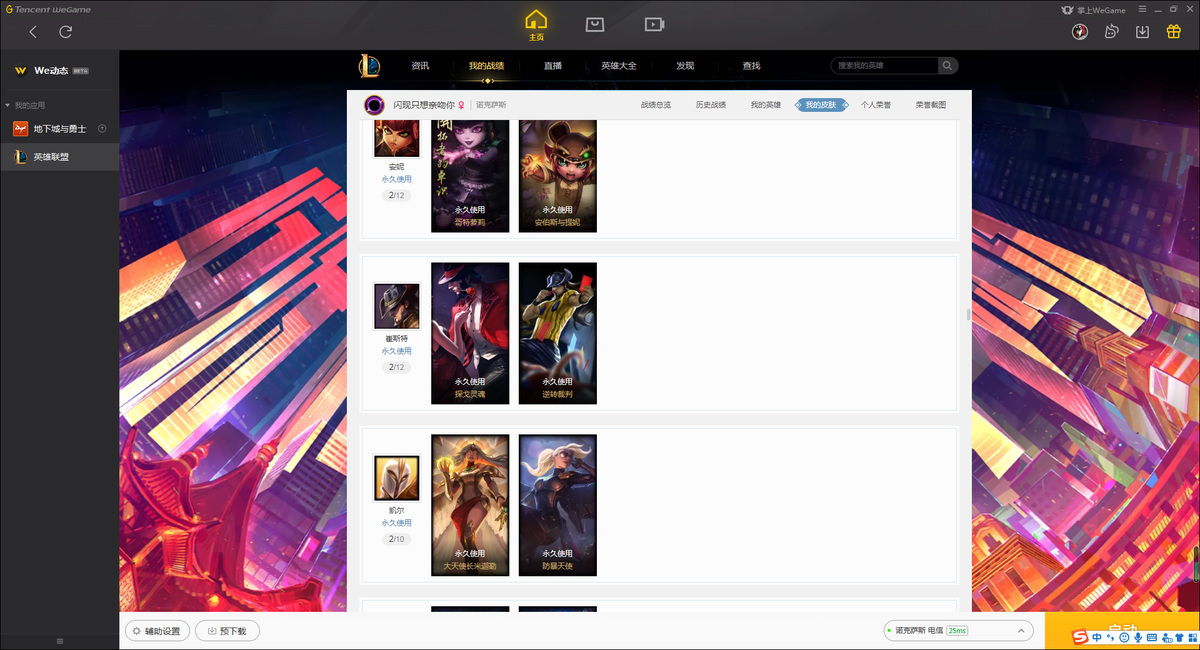
Task: Open the 主页 home tab
Action: pos(537,25)
